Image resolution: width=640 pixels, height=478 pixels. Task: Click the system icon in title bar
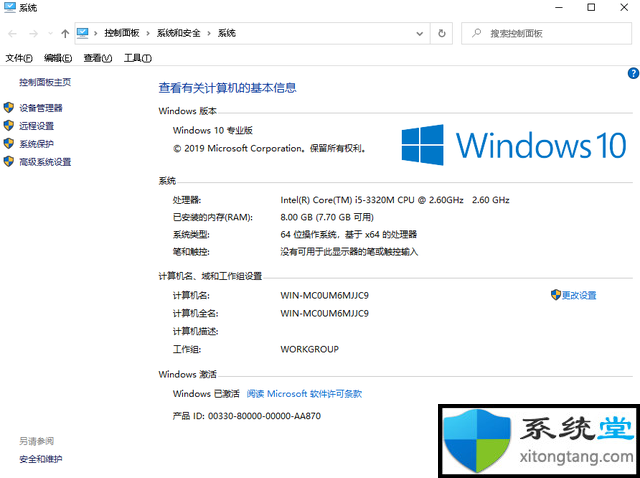pyautogui.click(x=9, y=7)
